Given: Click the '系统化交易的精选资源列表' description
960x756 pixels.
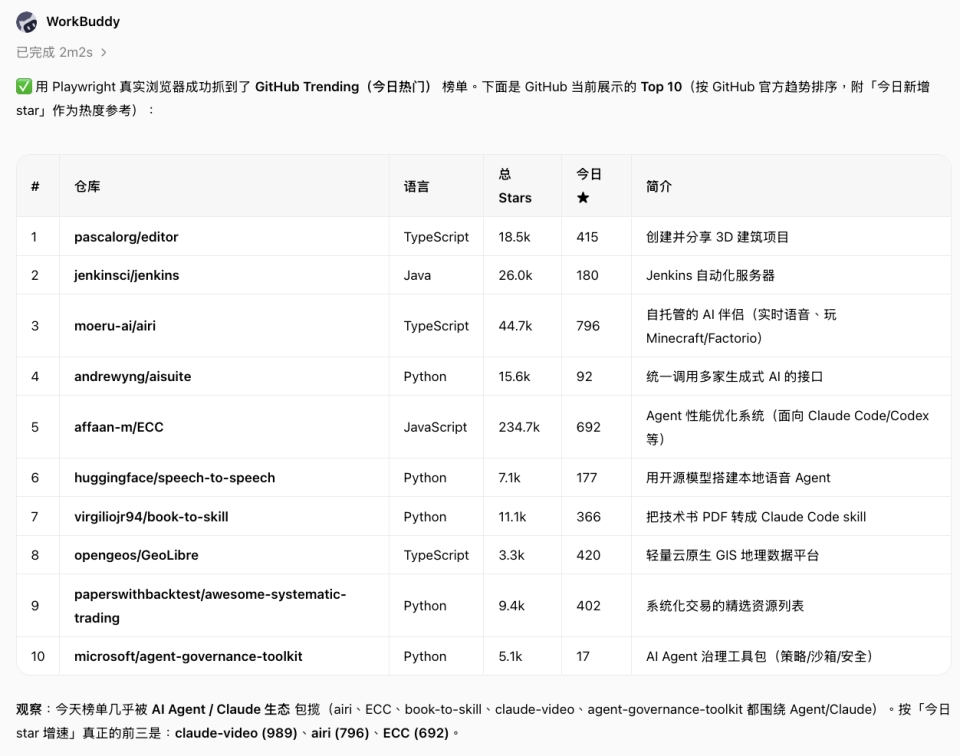Looking at the screenshot, I should (725, 605).
